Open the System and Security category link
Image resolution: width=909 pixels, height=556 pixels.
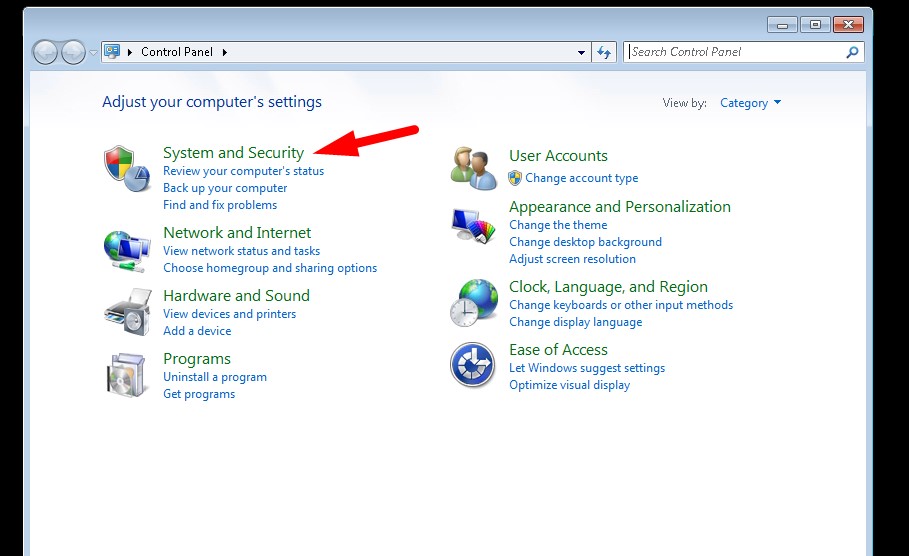click(233, 153)
